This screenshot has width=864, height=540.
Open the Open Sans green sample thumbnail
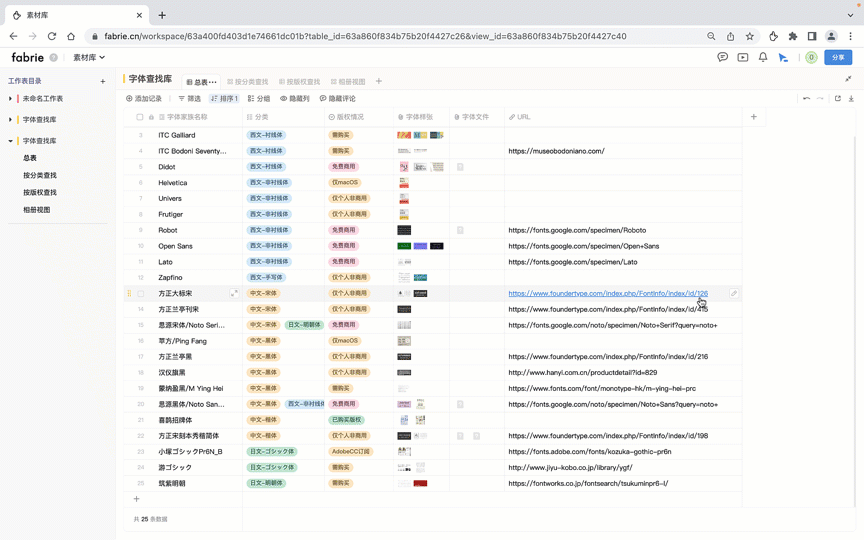point(404,246)
